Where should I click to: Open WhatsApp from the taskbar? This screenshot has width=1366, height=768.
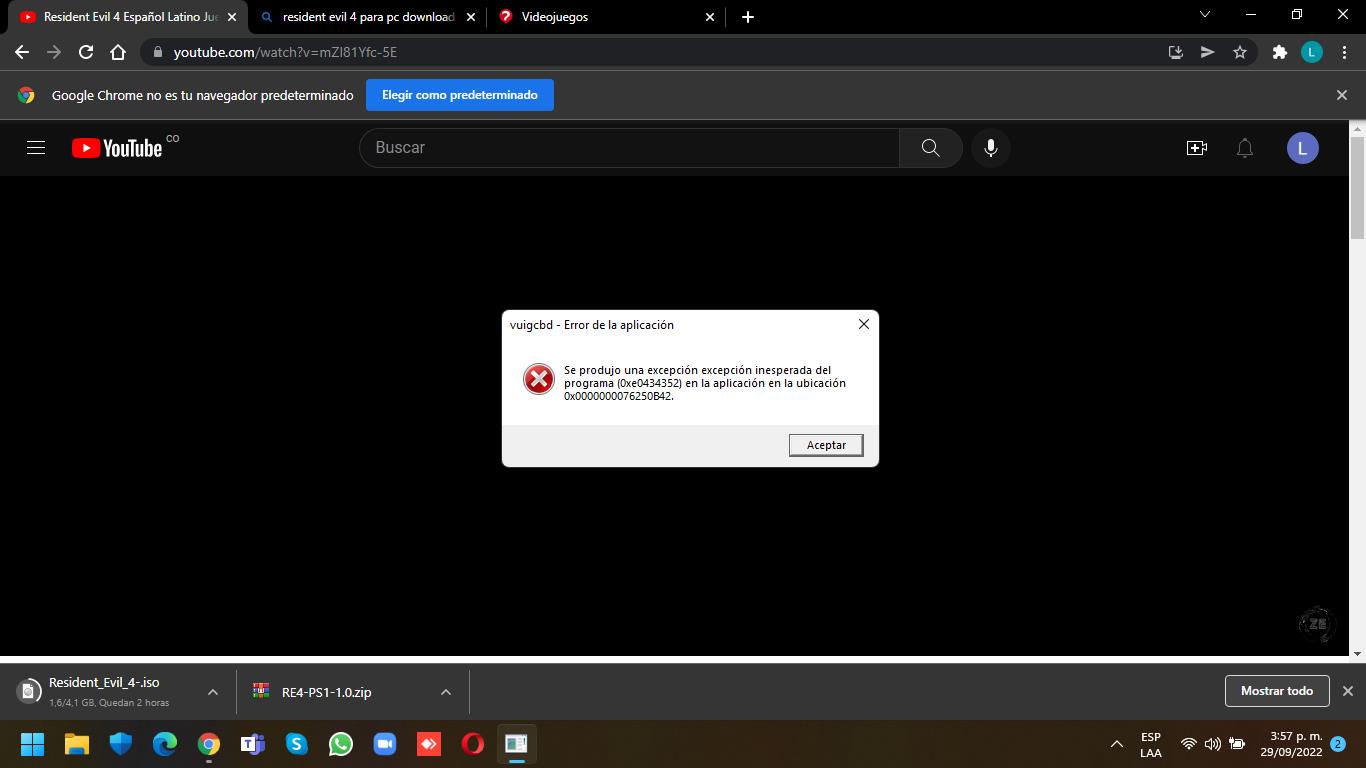[x=341, y=744]
